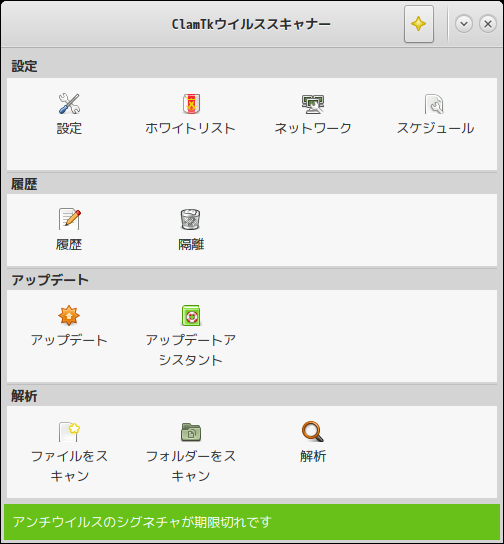Open the アップデートアシスタント green book icon
Viewport: 504px width, 544px height.
191,315
